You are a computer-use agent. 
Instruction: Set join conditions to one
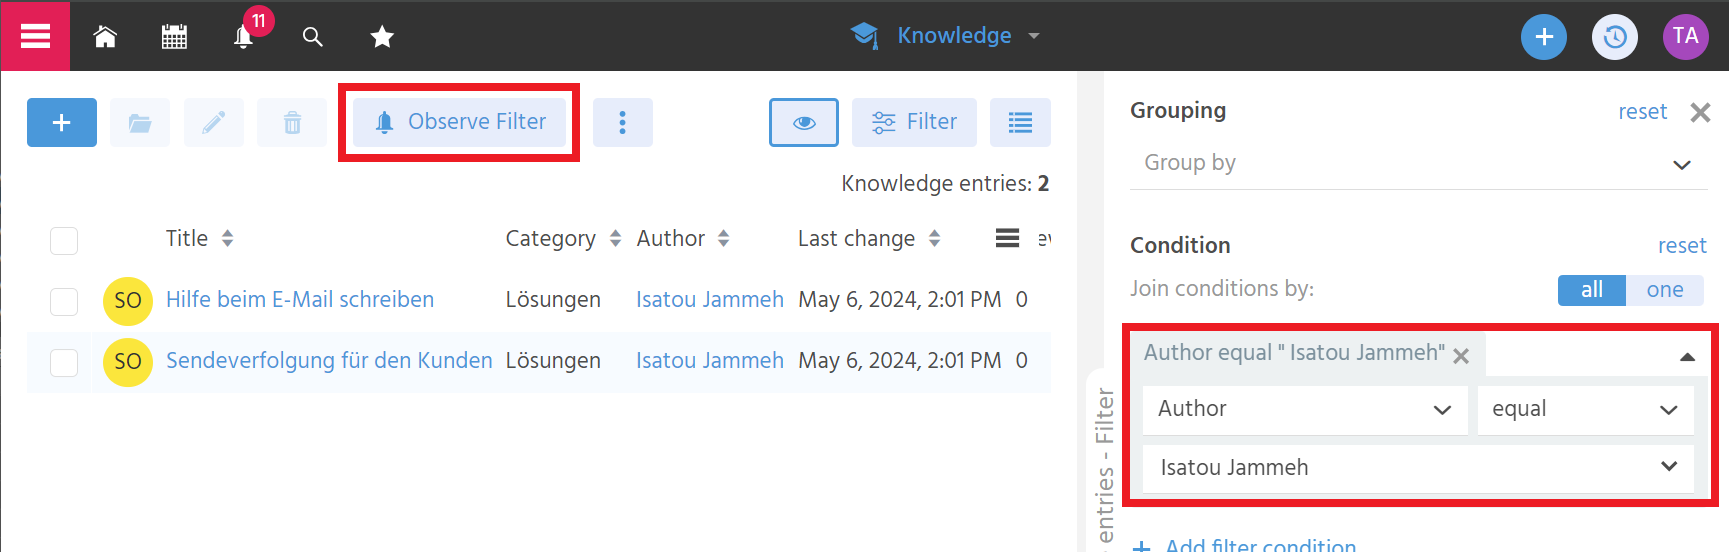[x=1664, y=290]
